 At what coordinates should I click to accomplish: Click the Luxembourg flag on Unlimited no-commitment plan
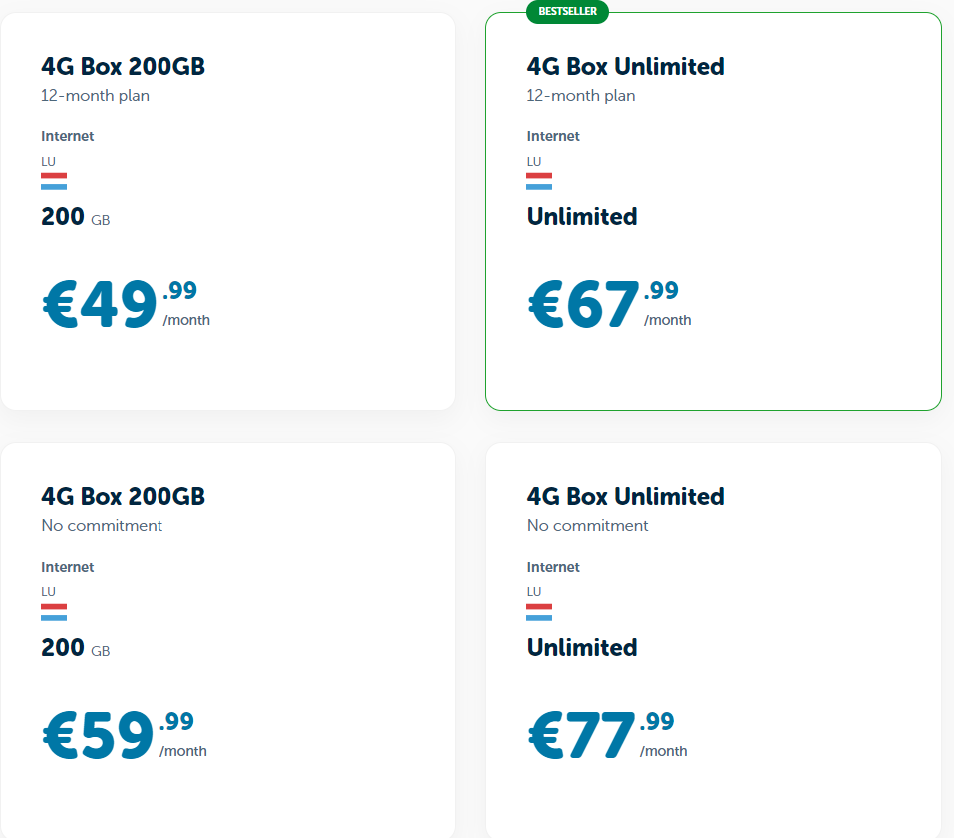[x=539, y=612]
